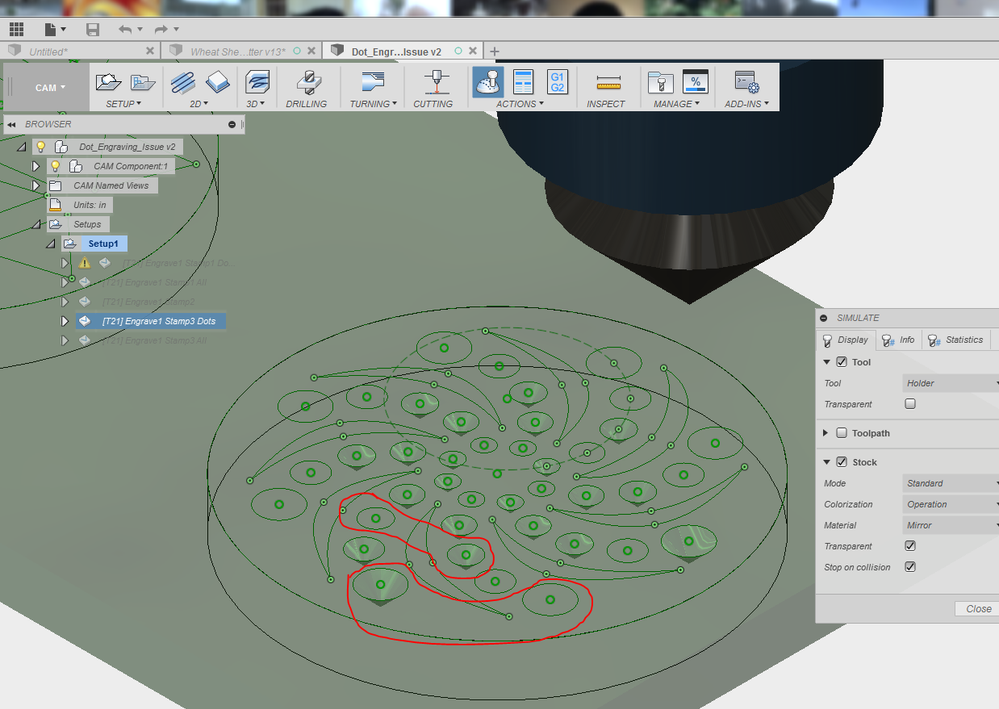Toggle the Stop on collision checkbox
The width and height of the screenshot is (999, 709).
tap(910, 567)
